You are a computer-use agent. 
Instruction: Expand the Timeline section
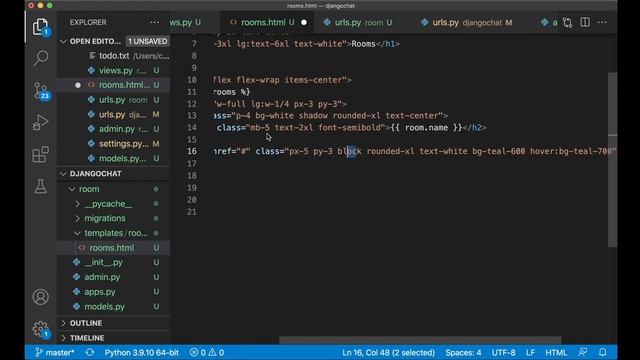pyautogui.click(x=113, y=338)
